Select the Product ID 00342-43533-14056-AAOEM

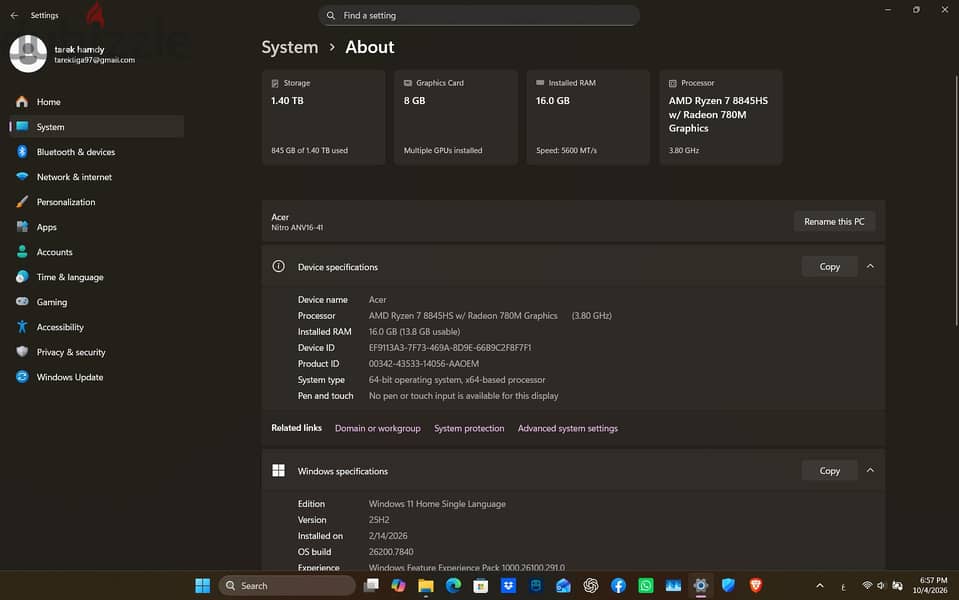coord(424,363)
